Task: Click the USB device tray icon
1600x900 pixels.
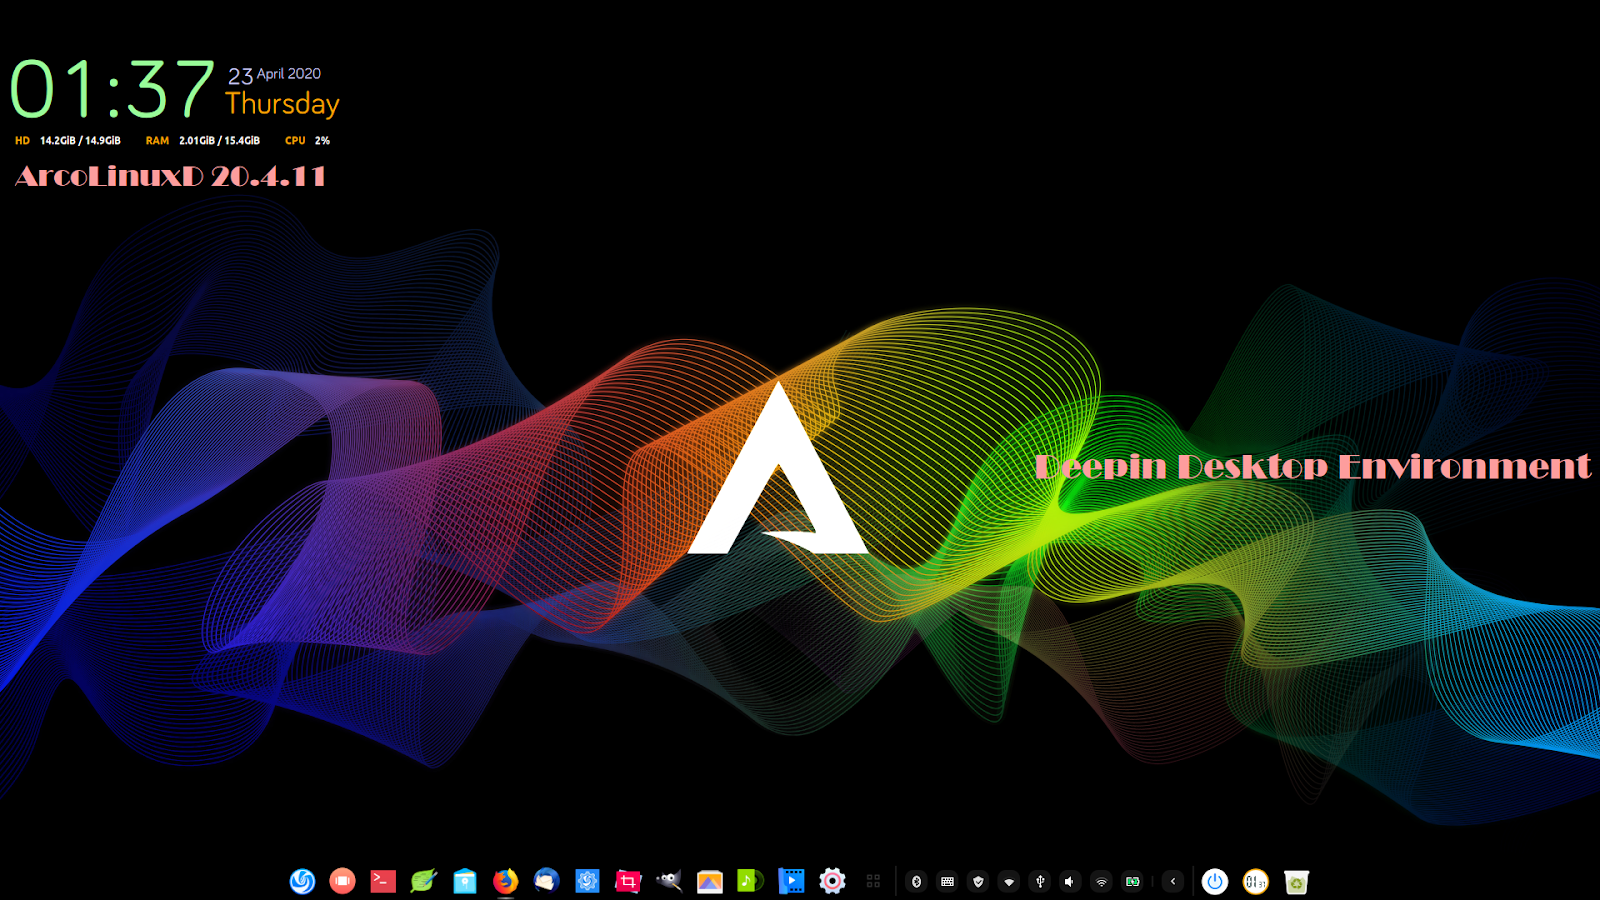Action: tap(1040, 881)
